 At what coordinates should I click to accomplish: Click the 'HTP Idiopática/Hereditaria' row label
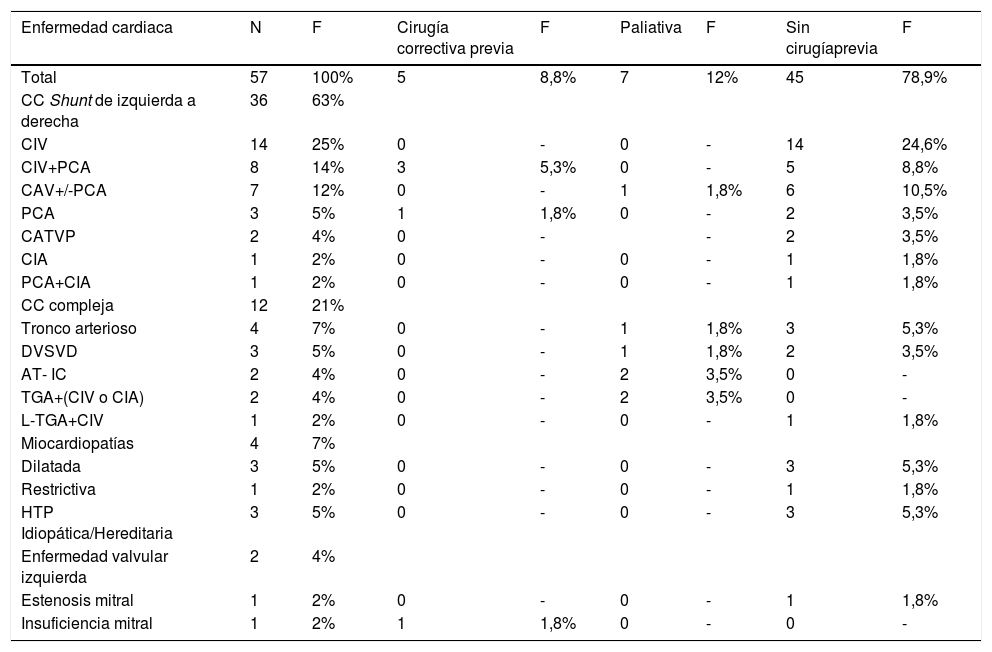click(89, 523)
